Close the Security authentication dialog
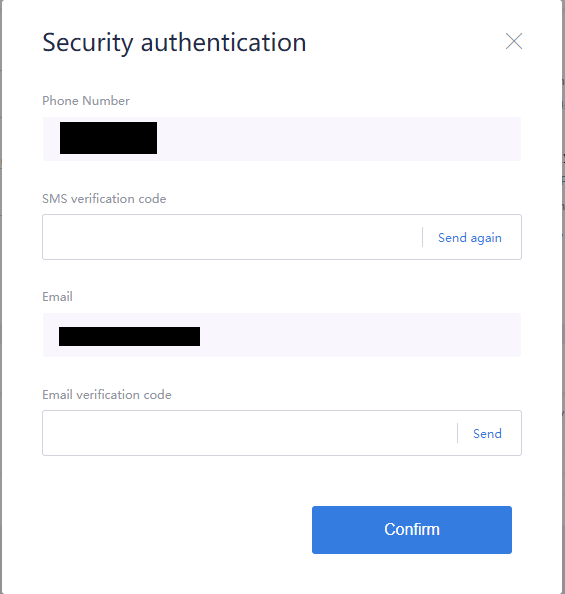This screenshot has height=594, width=565. [514, 41]
